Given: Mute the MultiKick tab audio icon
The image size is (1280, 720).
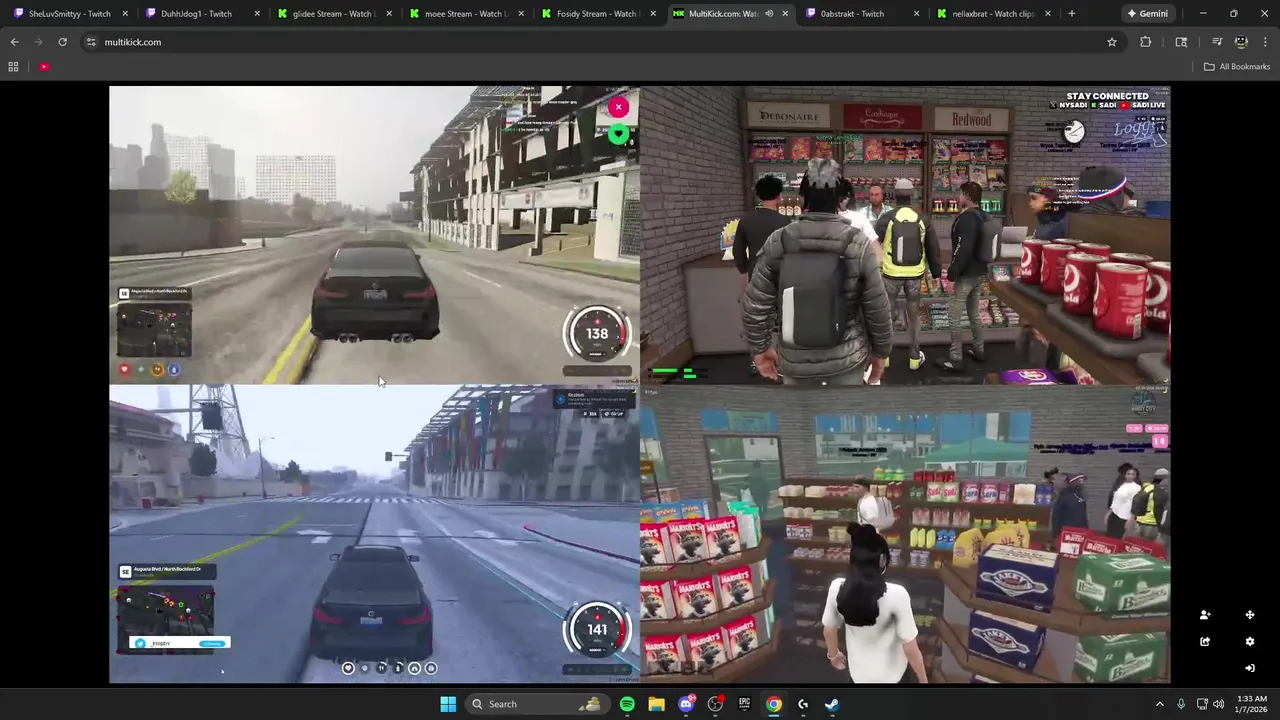Looking at the screenshot, I should [x=769, y=14].
